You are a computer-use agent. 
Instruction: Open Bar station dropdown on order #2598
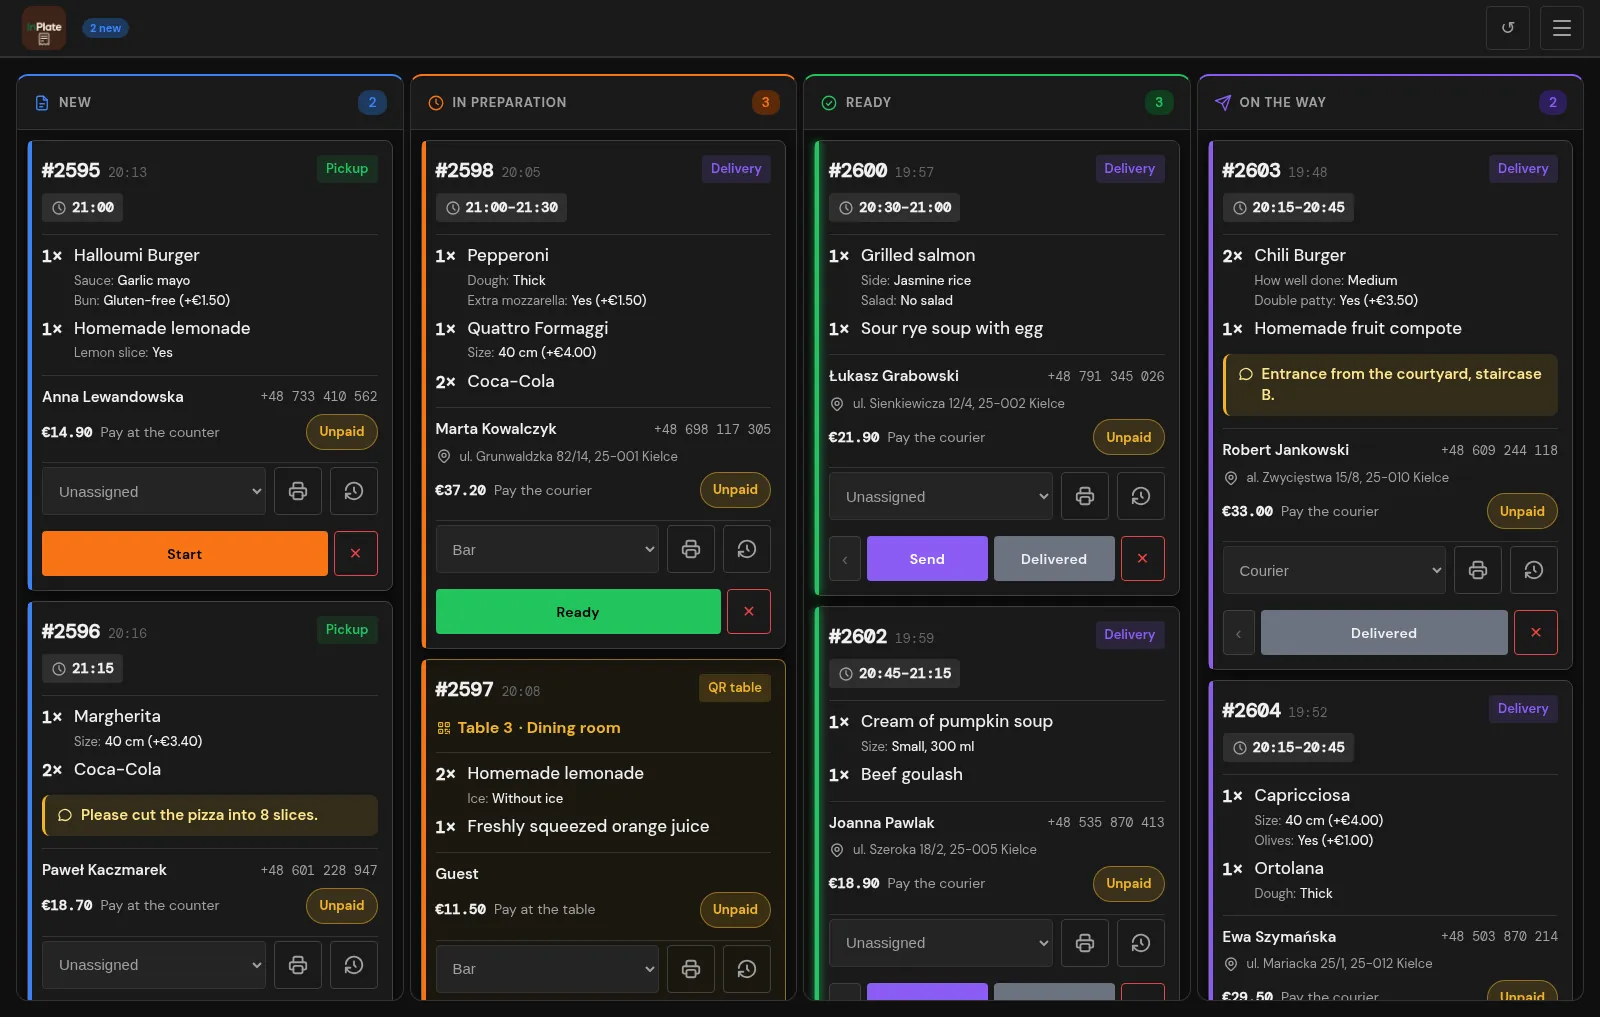pyautogui.click(x=547, y=549)
